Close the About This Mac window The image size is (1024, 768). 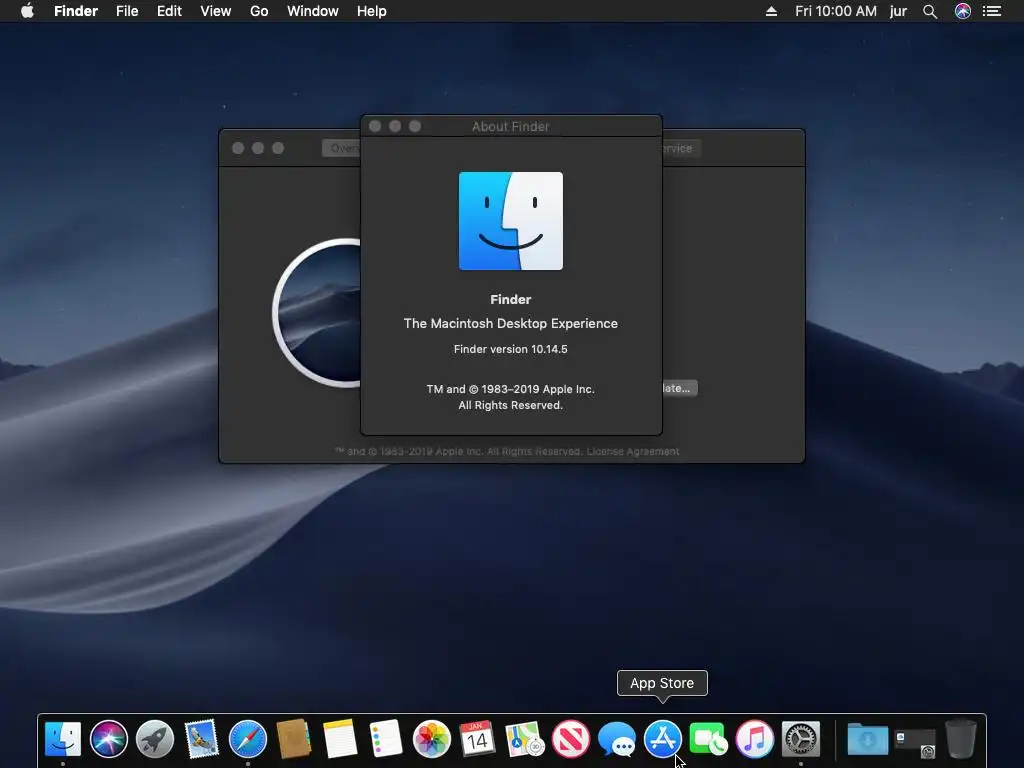tap(238, 148)
